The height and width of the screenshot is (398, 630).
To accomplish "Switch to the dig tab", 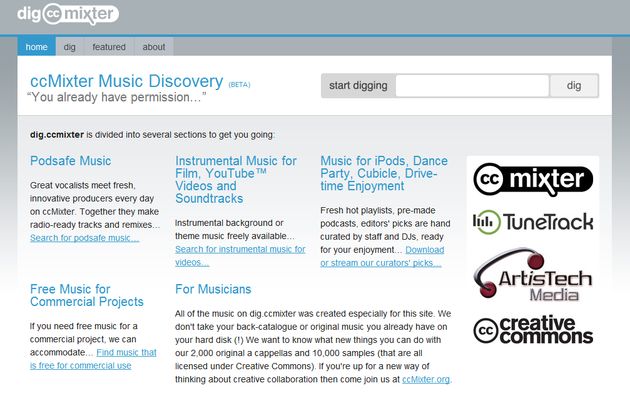I will [x=70, y=47].
